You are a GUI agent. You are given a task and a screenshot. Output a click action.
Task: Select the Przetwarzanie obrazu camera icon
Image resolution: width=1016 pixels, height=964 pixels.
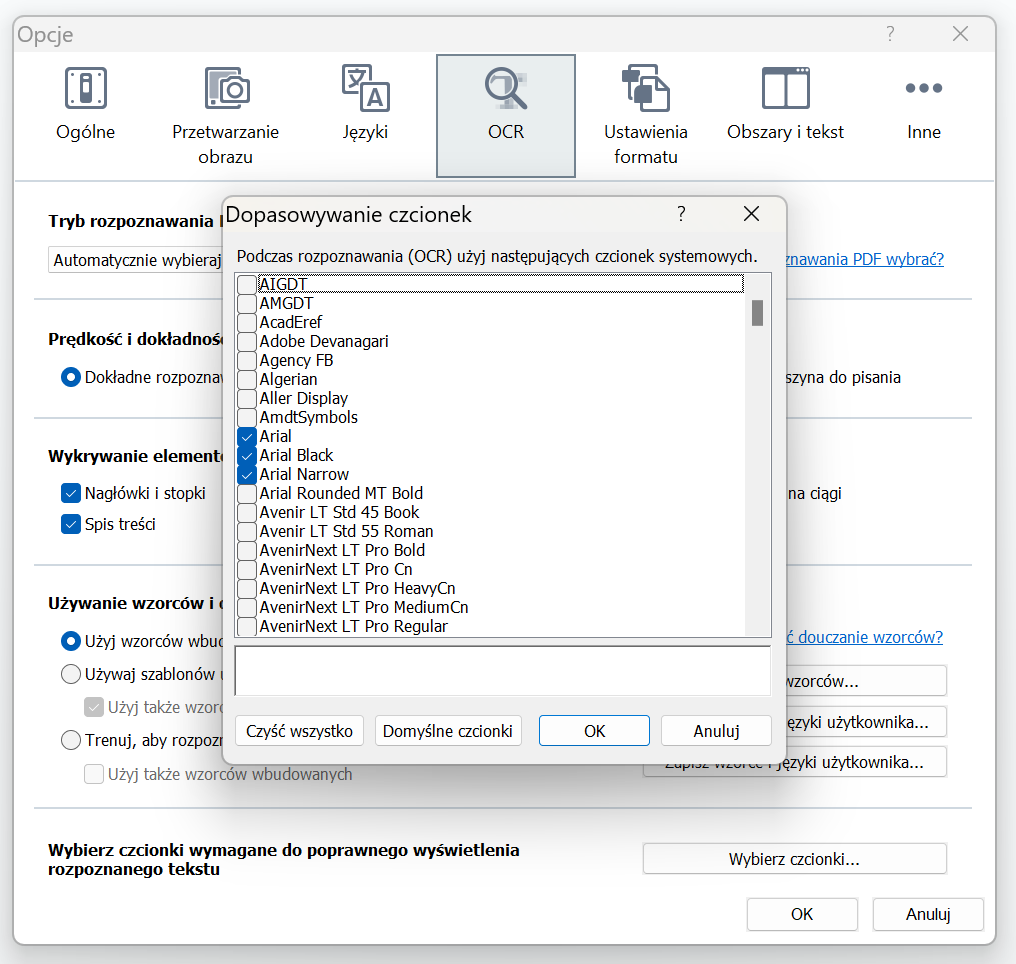click(x=226, y=89)
